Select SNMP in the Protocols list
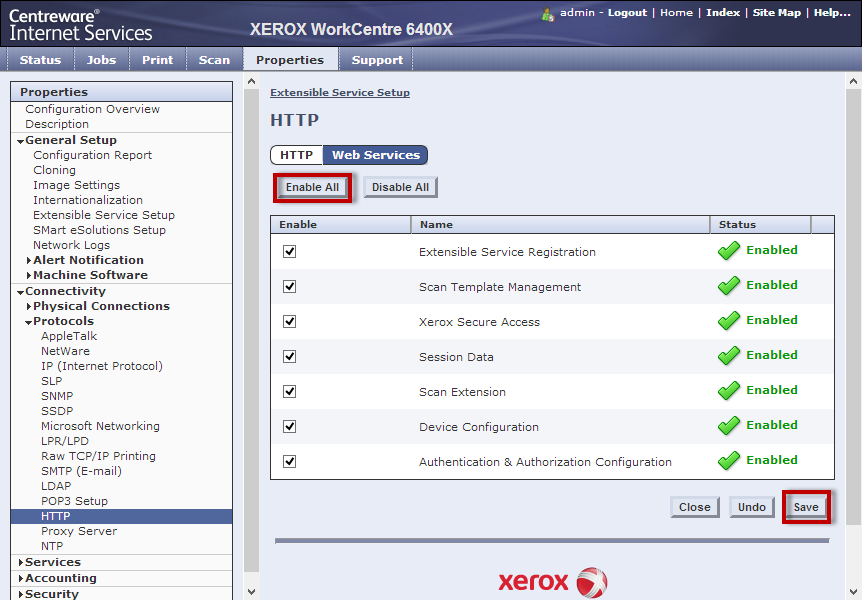This screenshot has height=600, width=862. tap(57, 396)
